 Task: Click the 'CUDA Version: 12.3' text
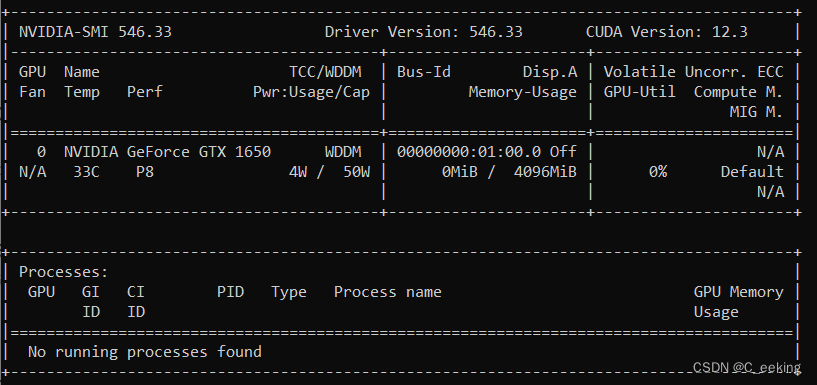tap(666, 32)
